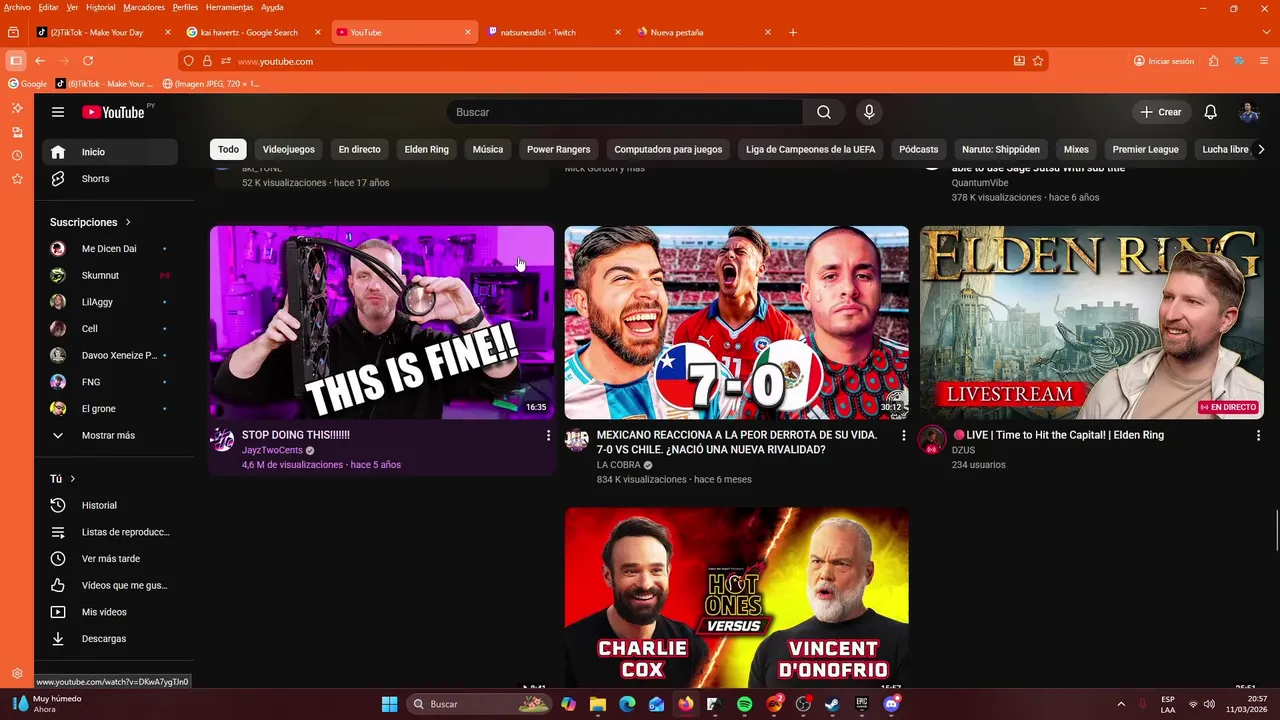
Task: Click the search magnifier button
Action: (823, 112)
